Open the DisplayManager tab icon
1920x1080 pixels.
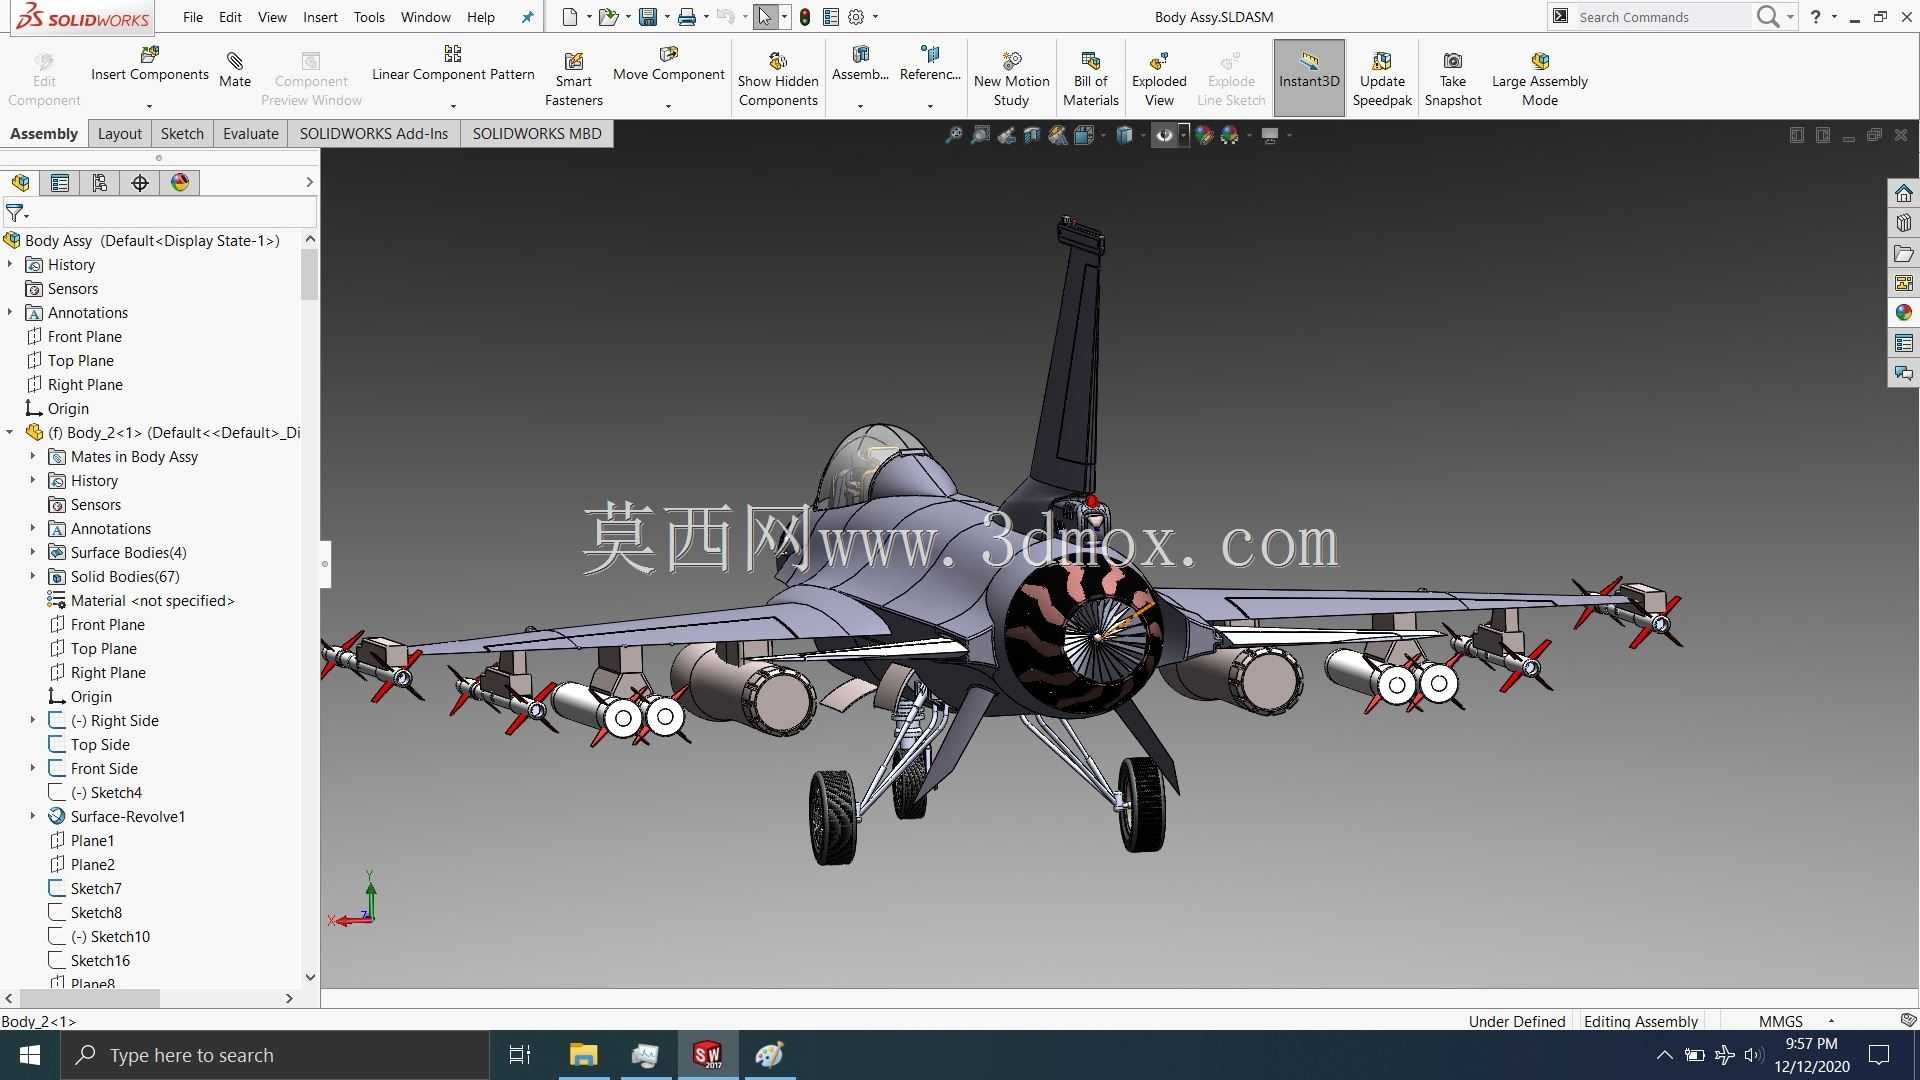tap(180, 183)
